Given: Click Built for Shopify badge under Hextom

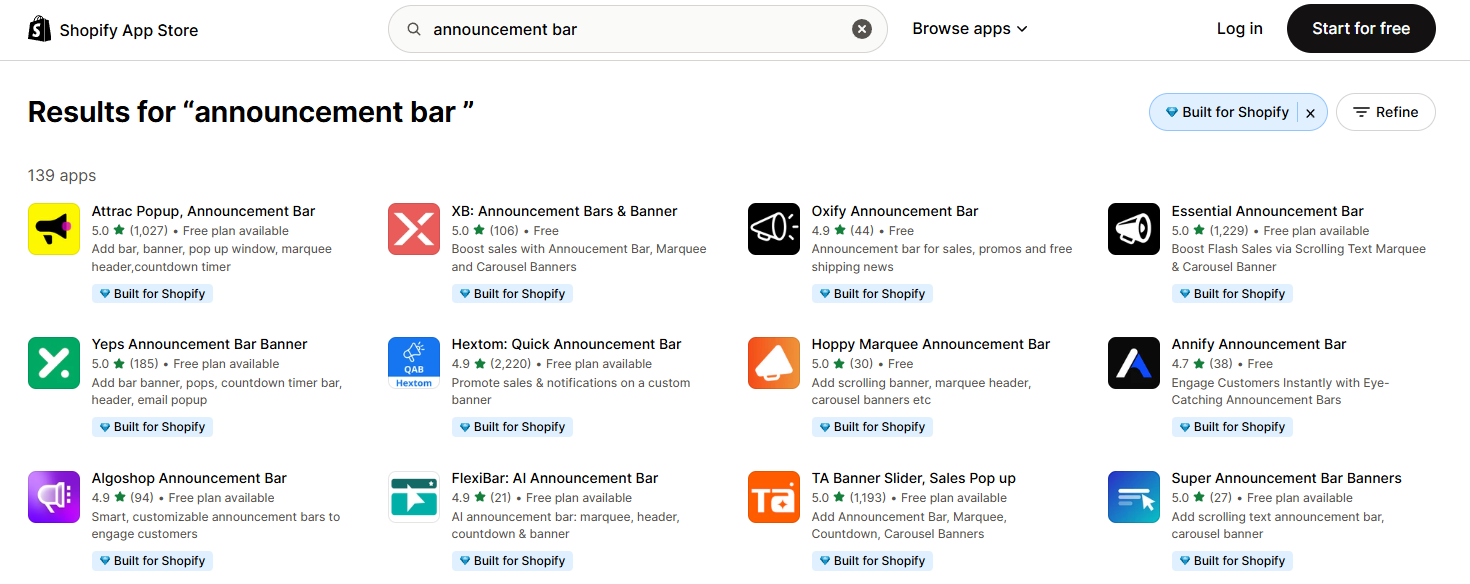Looking at the screenshot, I should click(512, 427).
